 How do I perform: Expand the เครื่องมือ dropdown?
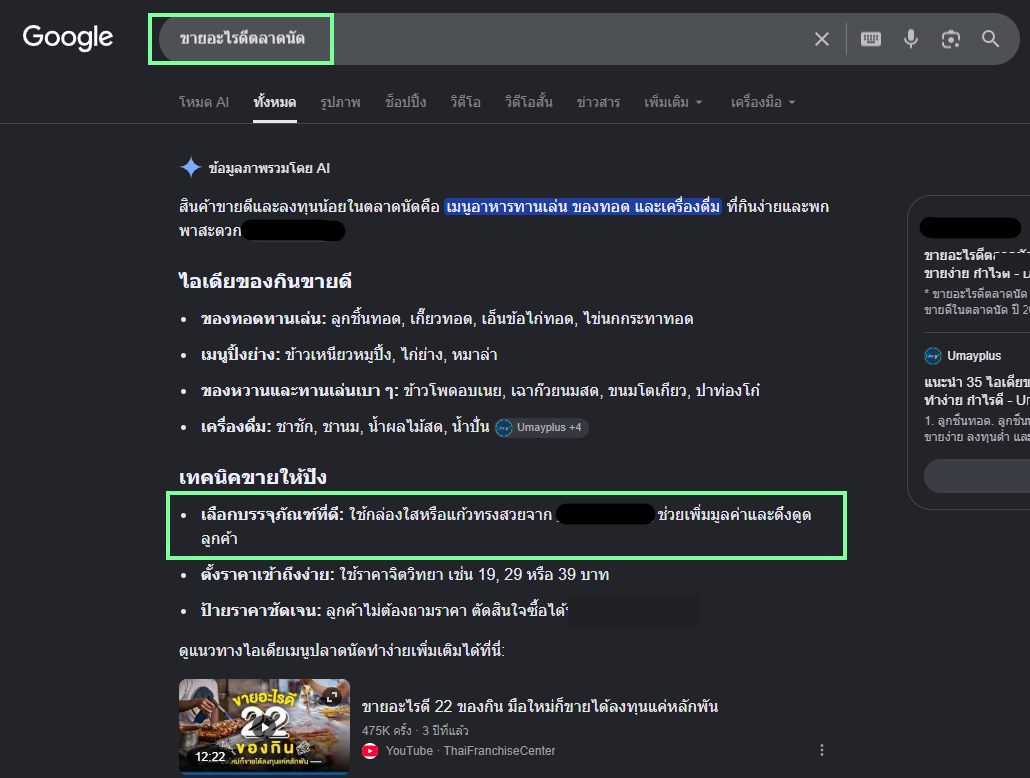coord(763,103)
